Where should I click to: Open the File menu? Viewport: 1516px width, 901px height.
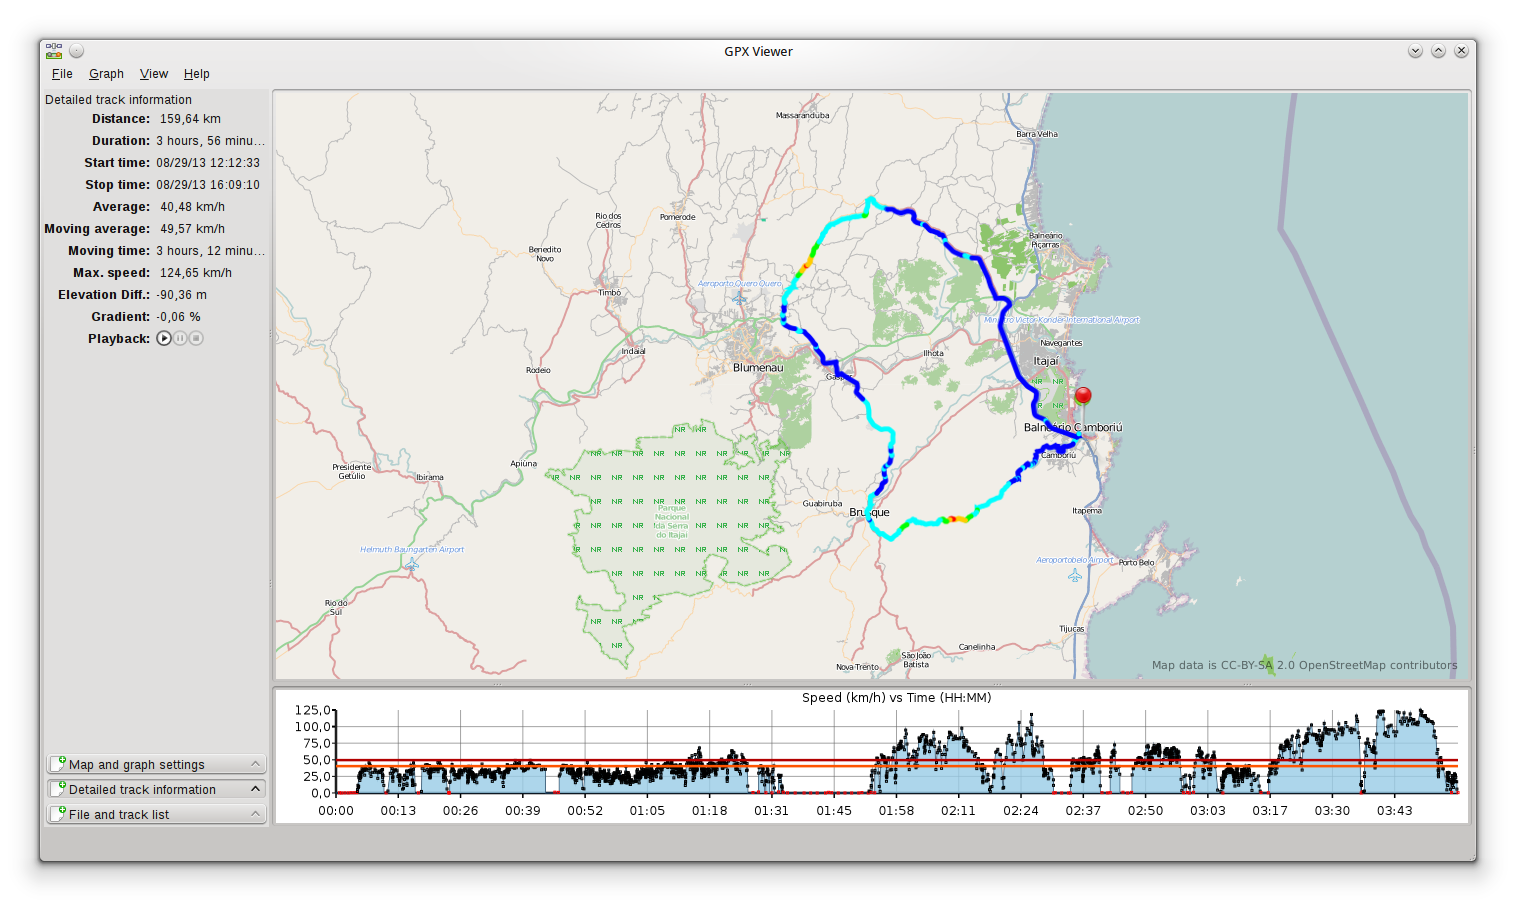(x=62, y=74)
